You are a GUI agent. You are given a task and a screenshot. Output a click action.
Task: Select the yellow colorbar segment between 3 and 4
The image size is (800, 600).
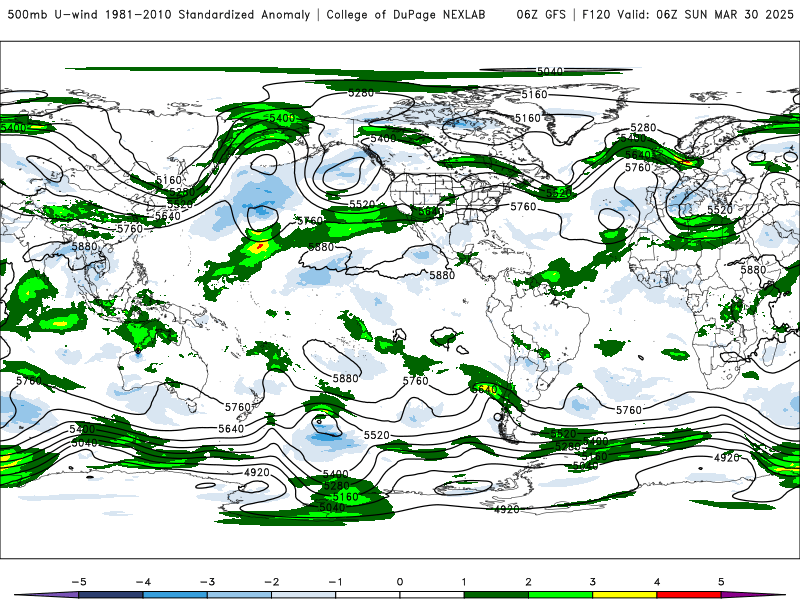625,595
